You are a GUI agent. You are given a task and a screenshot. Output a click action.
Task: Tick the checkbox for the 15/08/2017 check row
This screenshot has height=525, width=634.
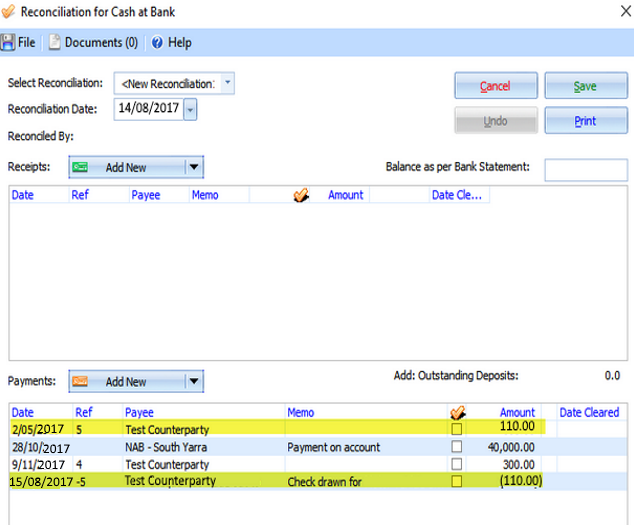(456, 481)
